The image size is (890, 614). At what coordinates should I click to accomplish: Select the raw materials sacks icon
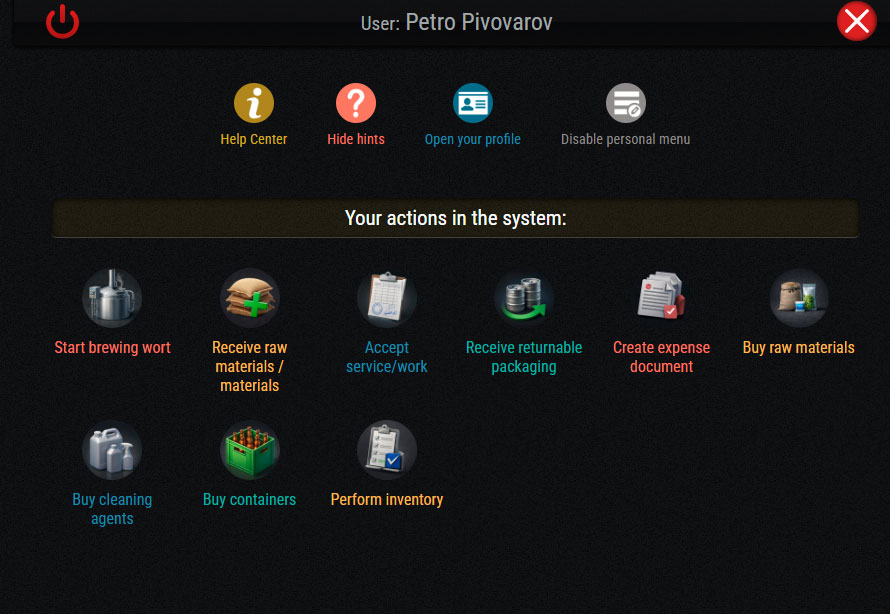tap(249, 299)
